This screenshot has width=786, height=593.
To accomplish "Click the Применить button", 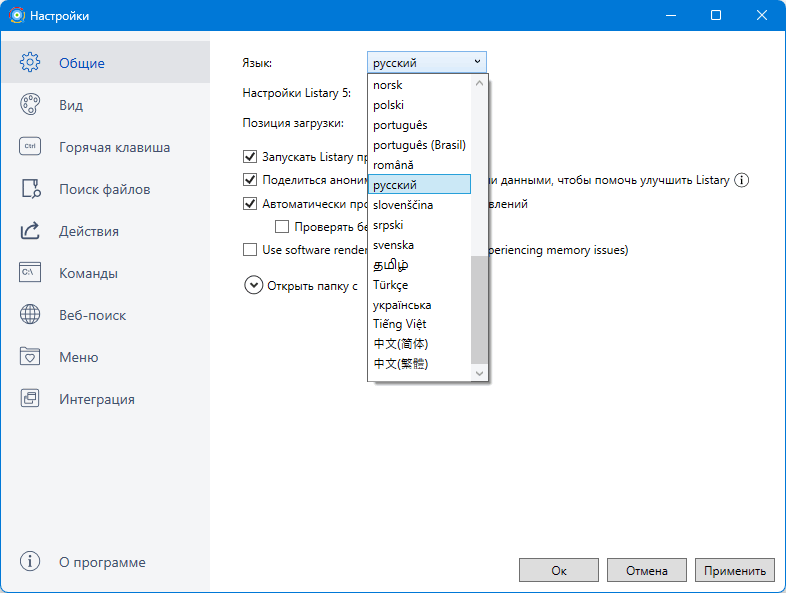I will [x=734, y=570].
